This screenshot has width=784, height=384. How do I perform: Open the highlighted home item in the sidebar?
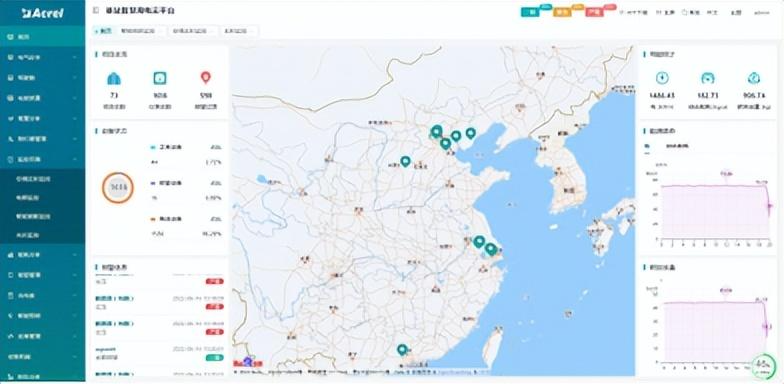[x=42, y=36]
